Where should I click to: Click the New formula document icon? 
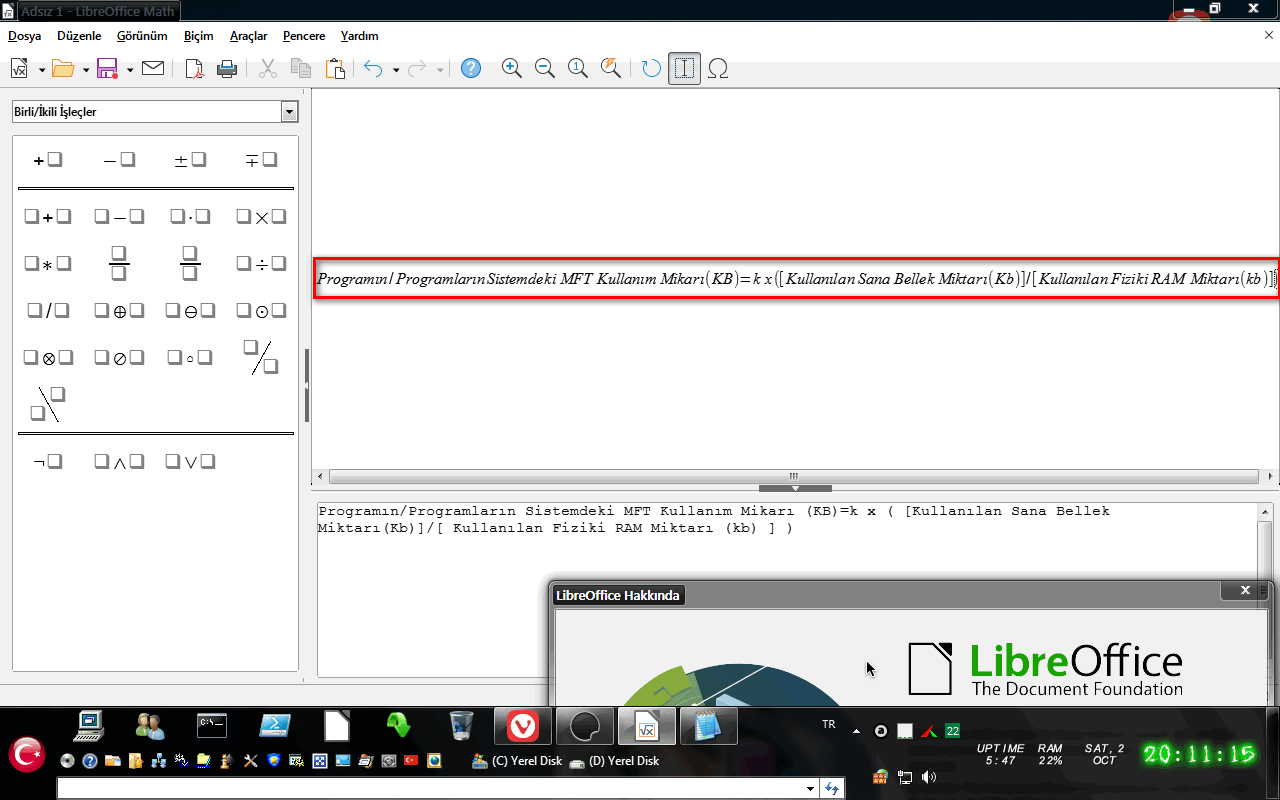click(x=19, y=68)
